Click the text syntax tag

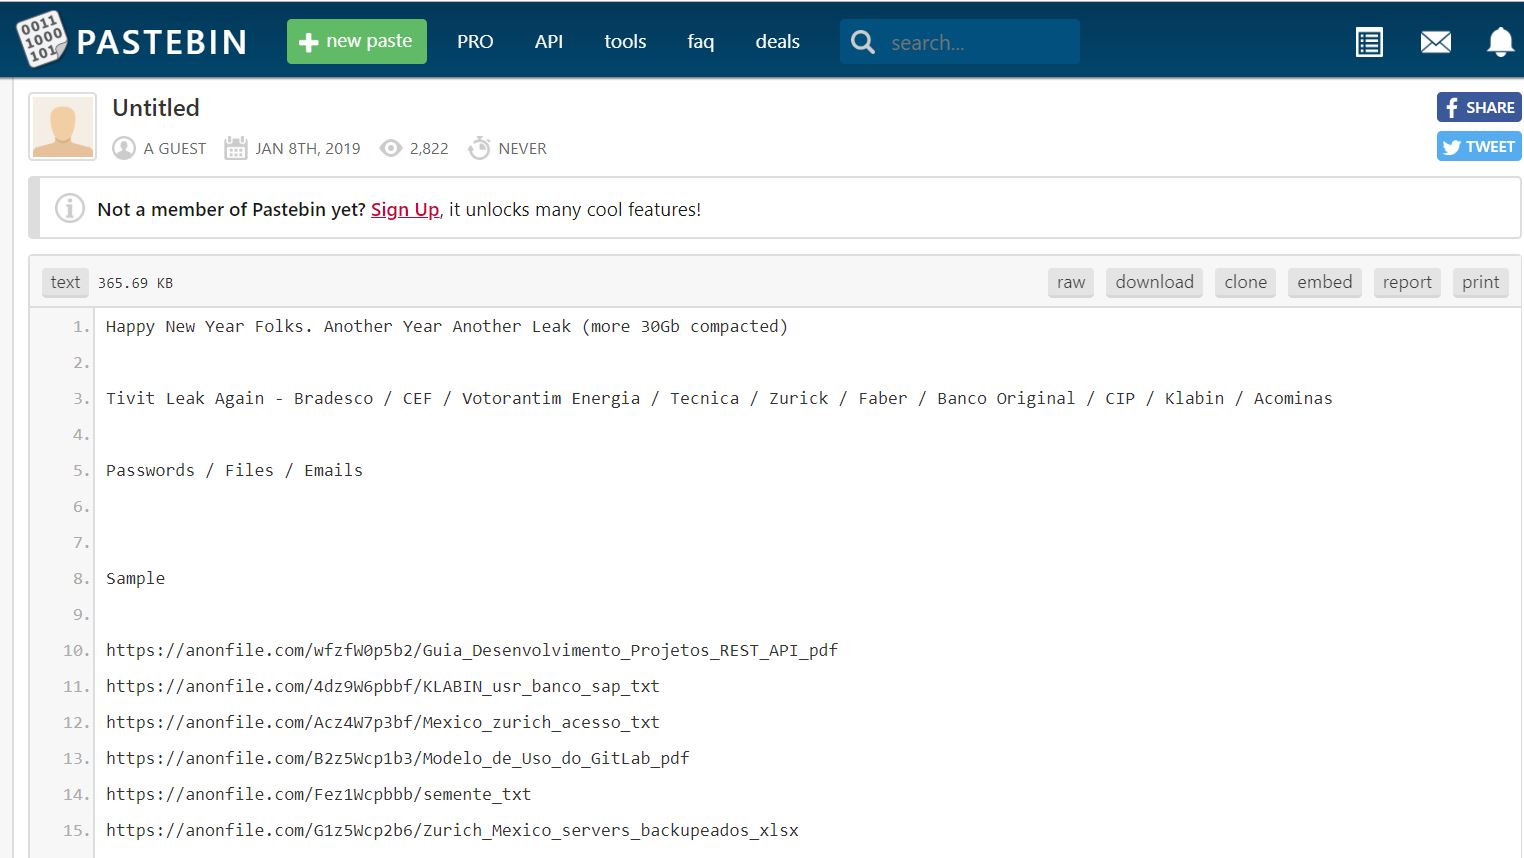(x=65, y=282)
